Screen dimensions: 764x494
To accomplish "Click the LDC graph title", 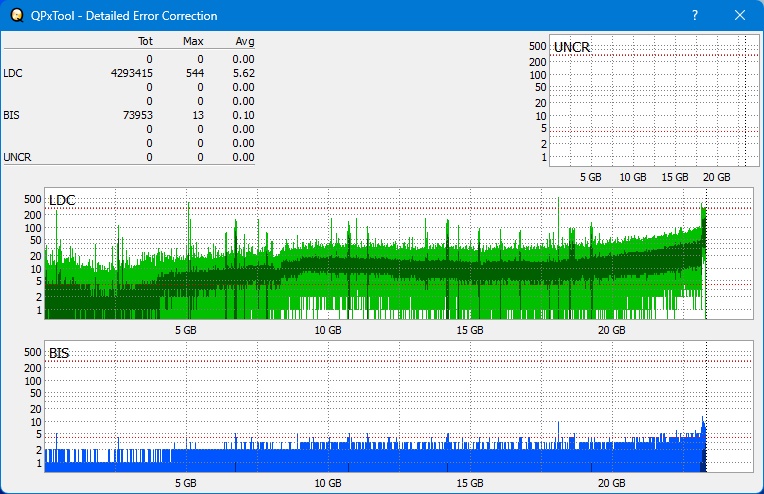I will pos(62,200).
